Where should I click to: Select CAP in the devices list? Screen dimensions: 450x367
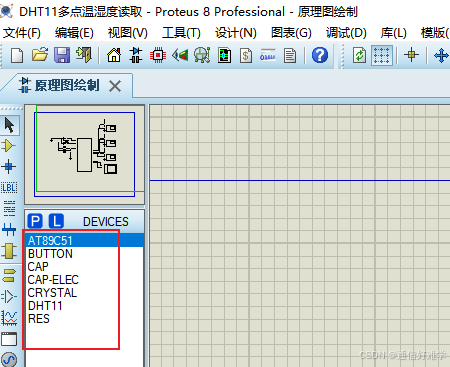coord(85,267)
